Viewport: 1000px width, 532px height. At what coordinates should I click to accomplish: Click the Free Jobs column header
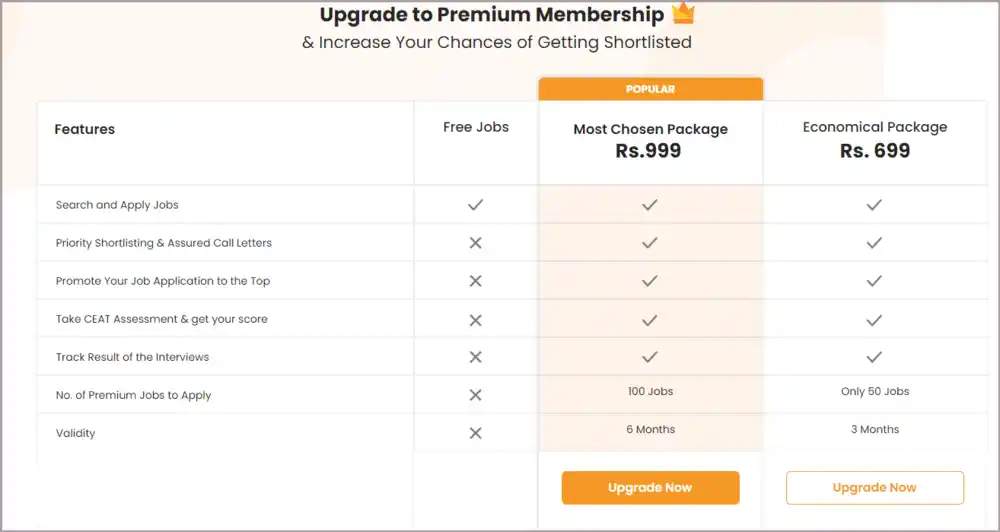476,127
